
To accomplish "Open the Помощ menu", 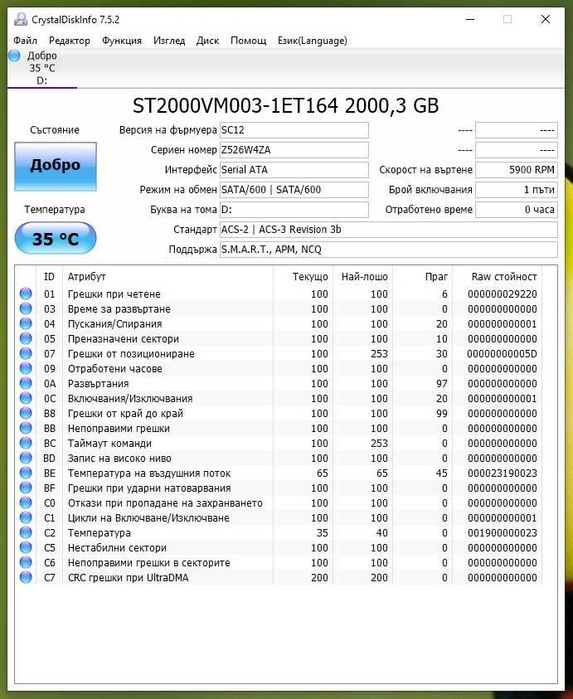I will [x=248, y=41].
